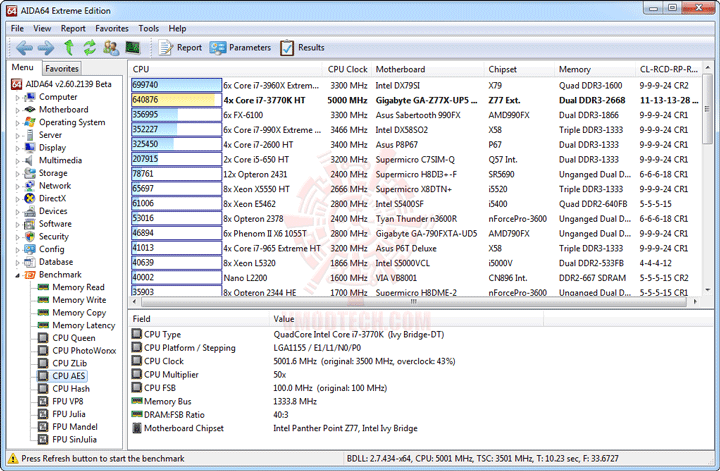Select the CPU Hash benchmark icon
Screen dimensions: 720x471
(43, 389)
